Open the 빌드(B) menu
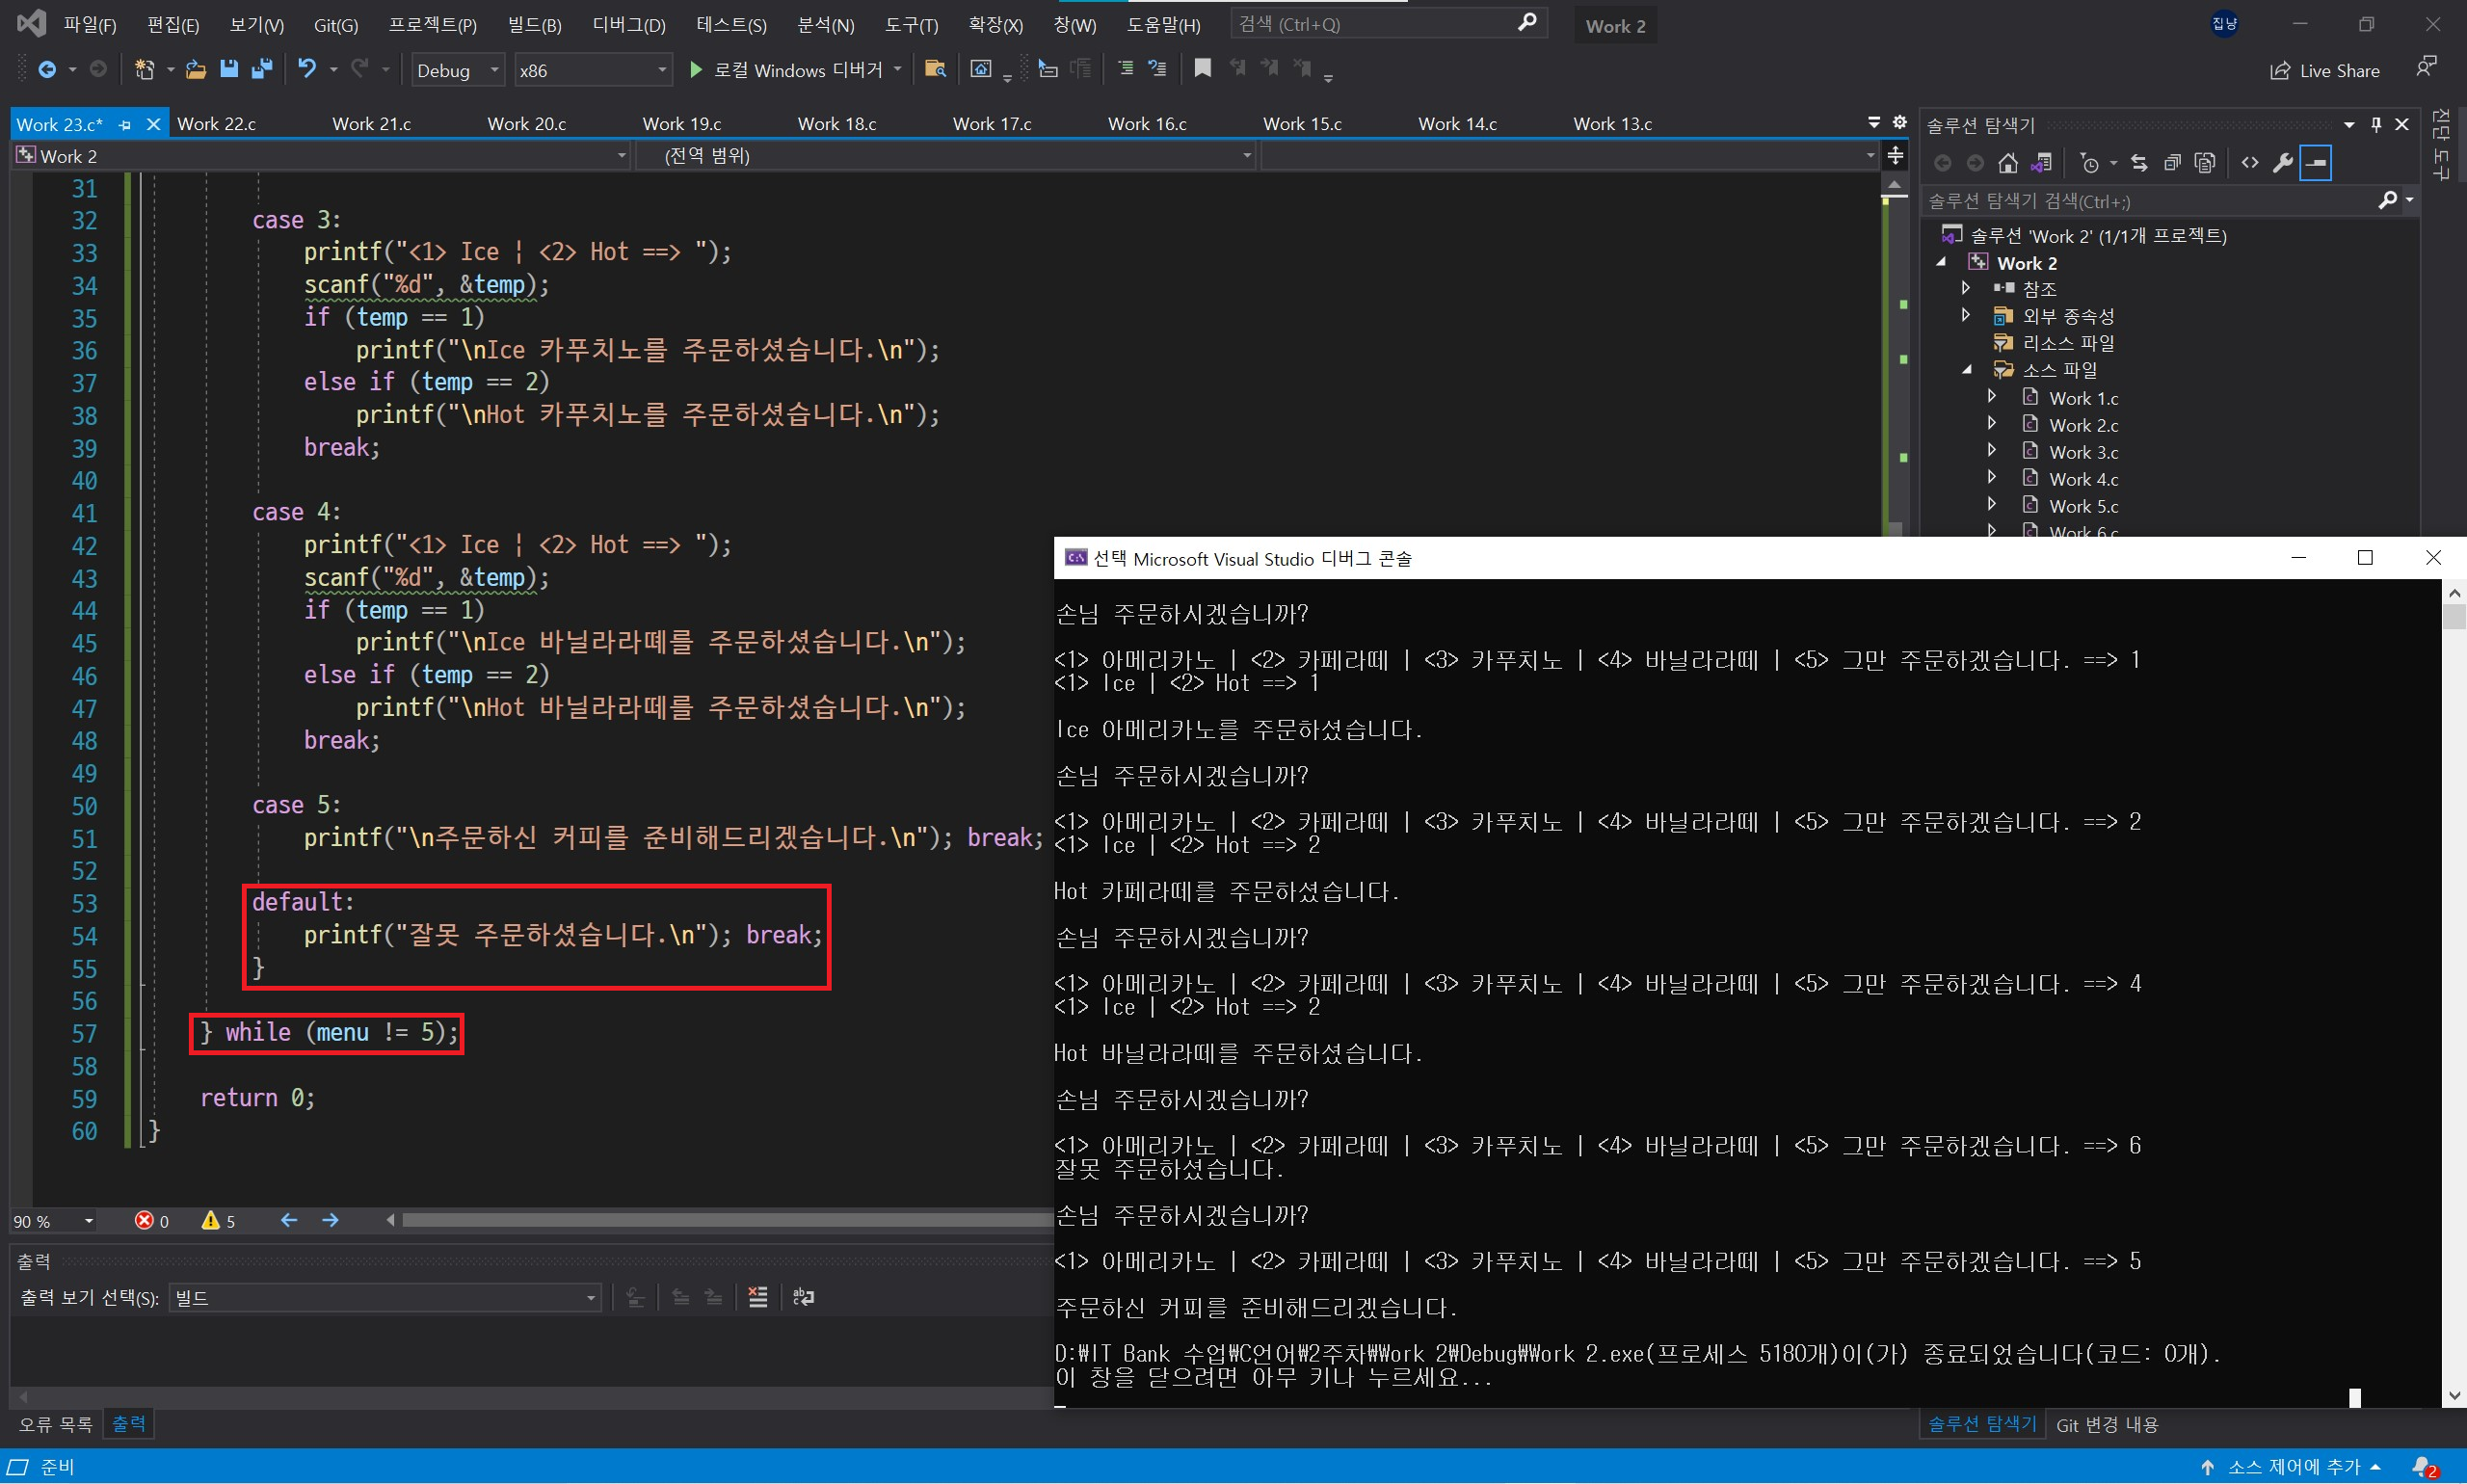Screen dimensions: 2467x1484 pos(534,25)
